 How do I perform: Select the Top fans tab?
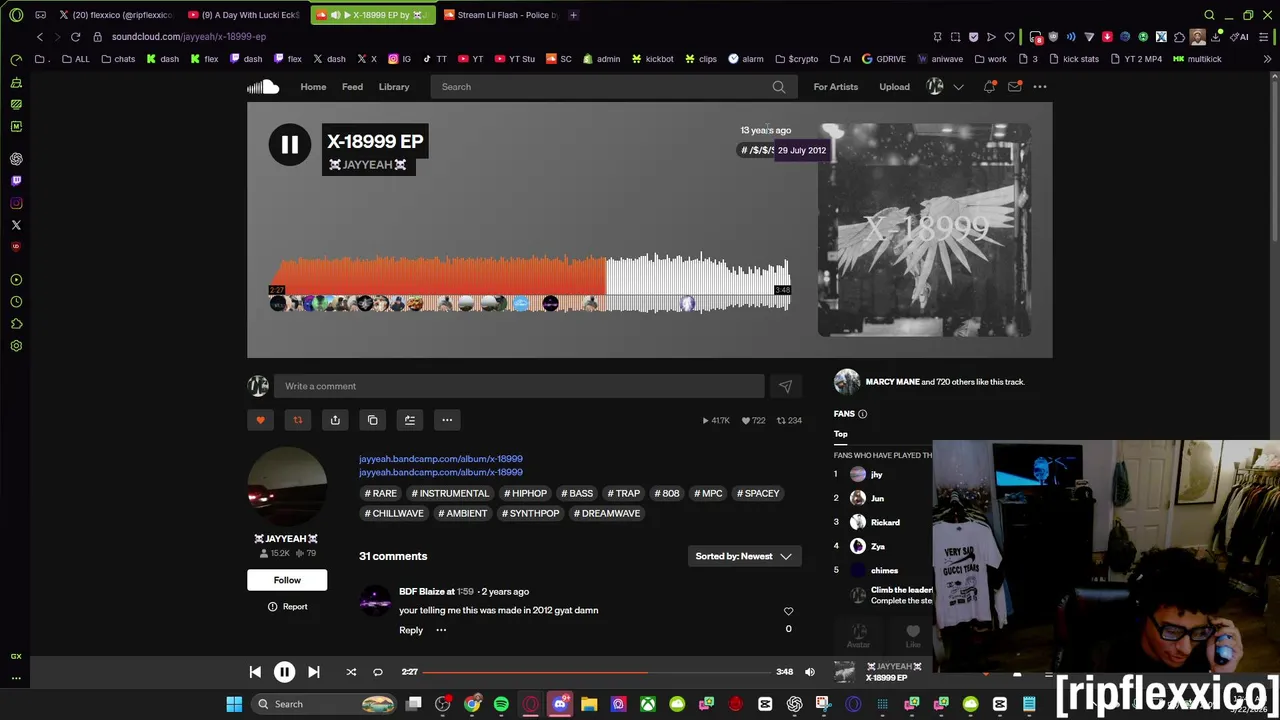coord(840,434)
